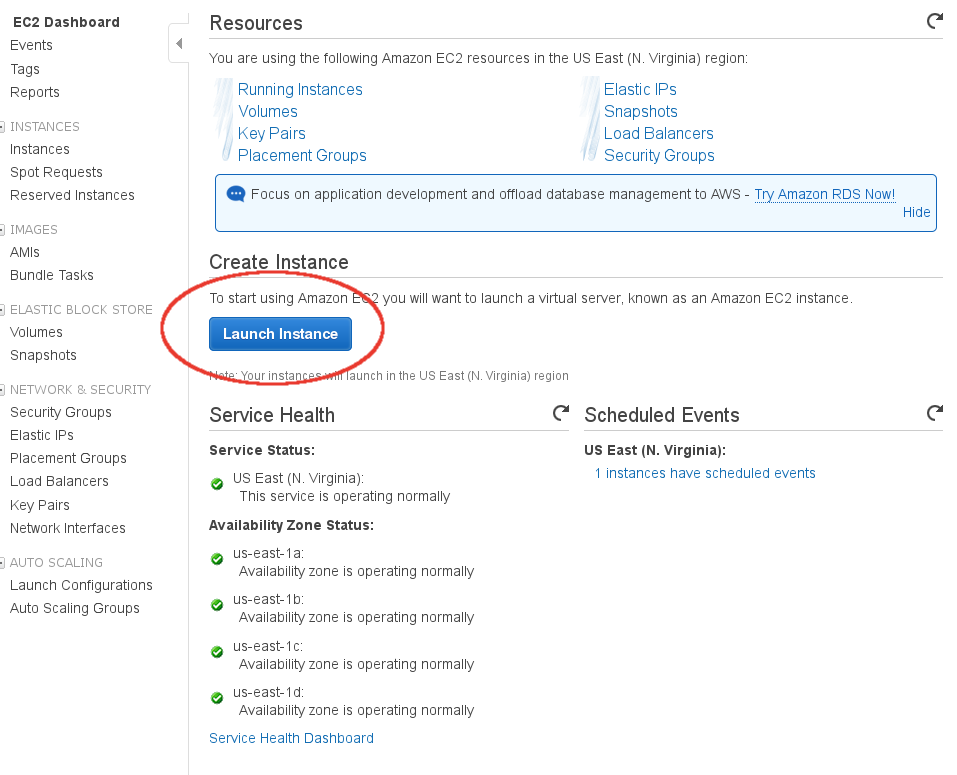Collapse the AUTO SCALING section

click(2, 563)
